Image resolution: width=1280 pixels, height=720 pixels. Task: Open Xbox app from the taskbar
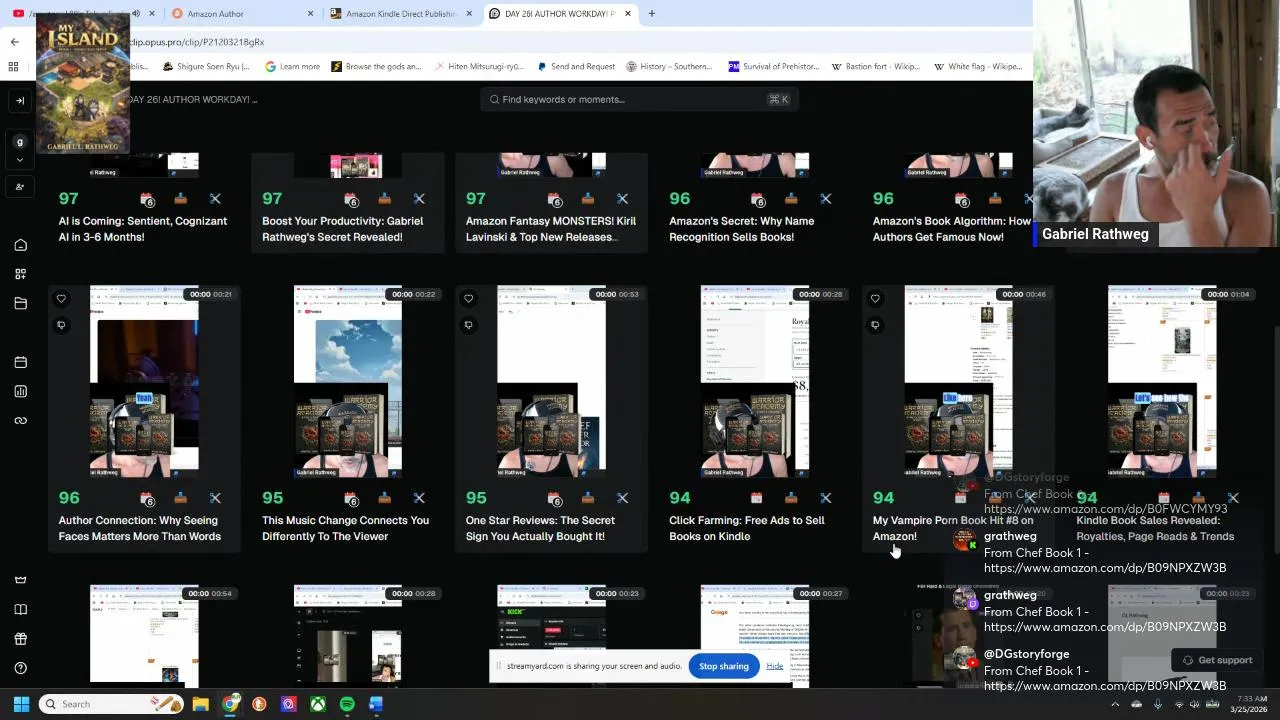[317, 704]
